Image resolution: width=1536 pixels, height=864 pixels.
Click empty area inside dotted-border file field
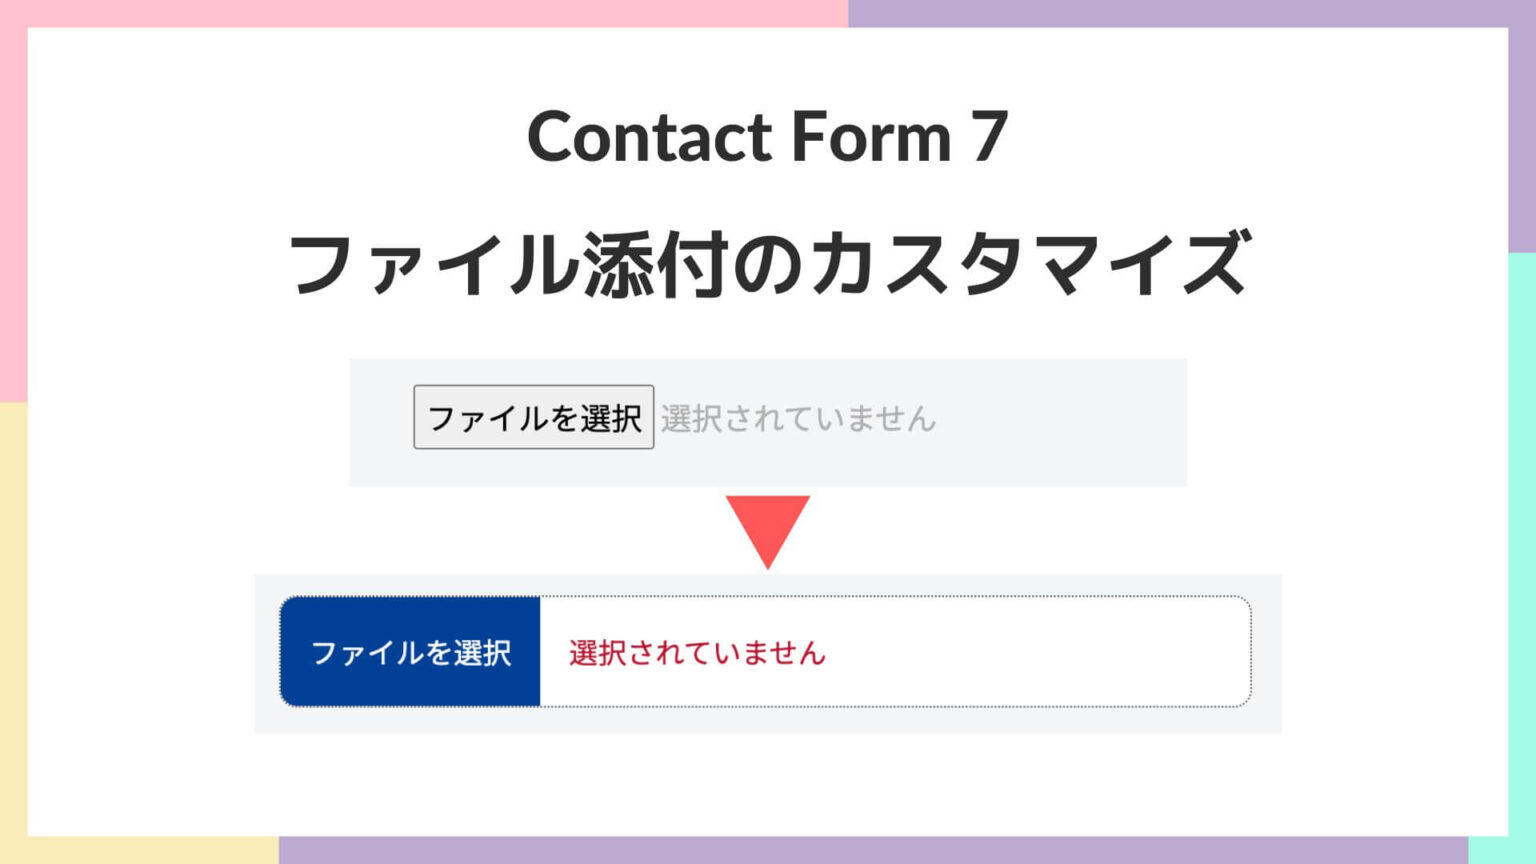tap(1040, 652)
